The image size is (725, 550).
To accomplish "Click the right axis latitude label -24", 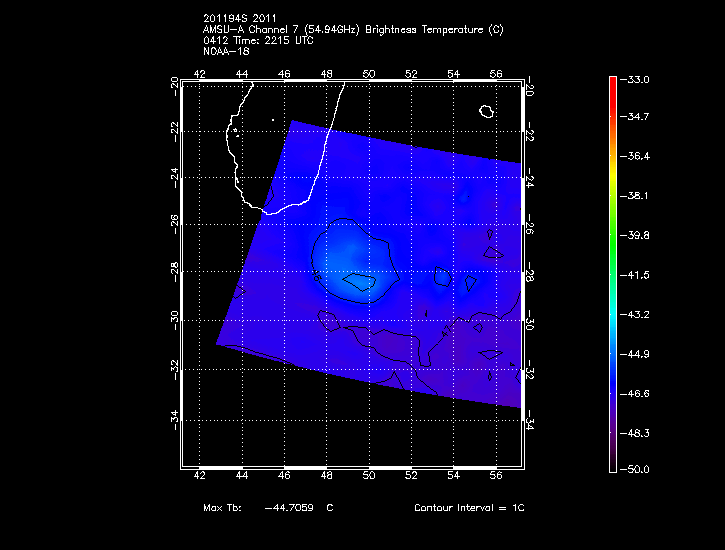I will coord(529,181).
